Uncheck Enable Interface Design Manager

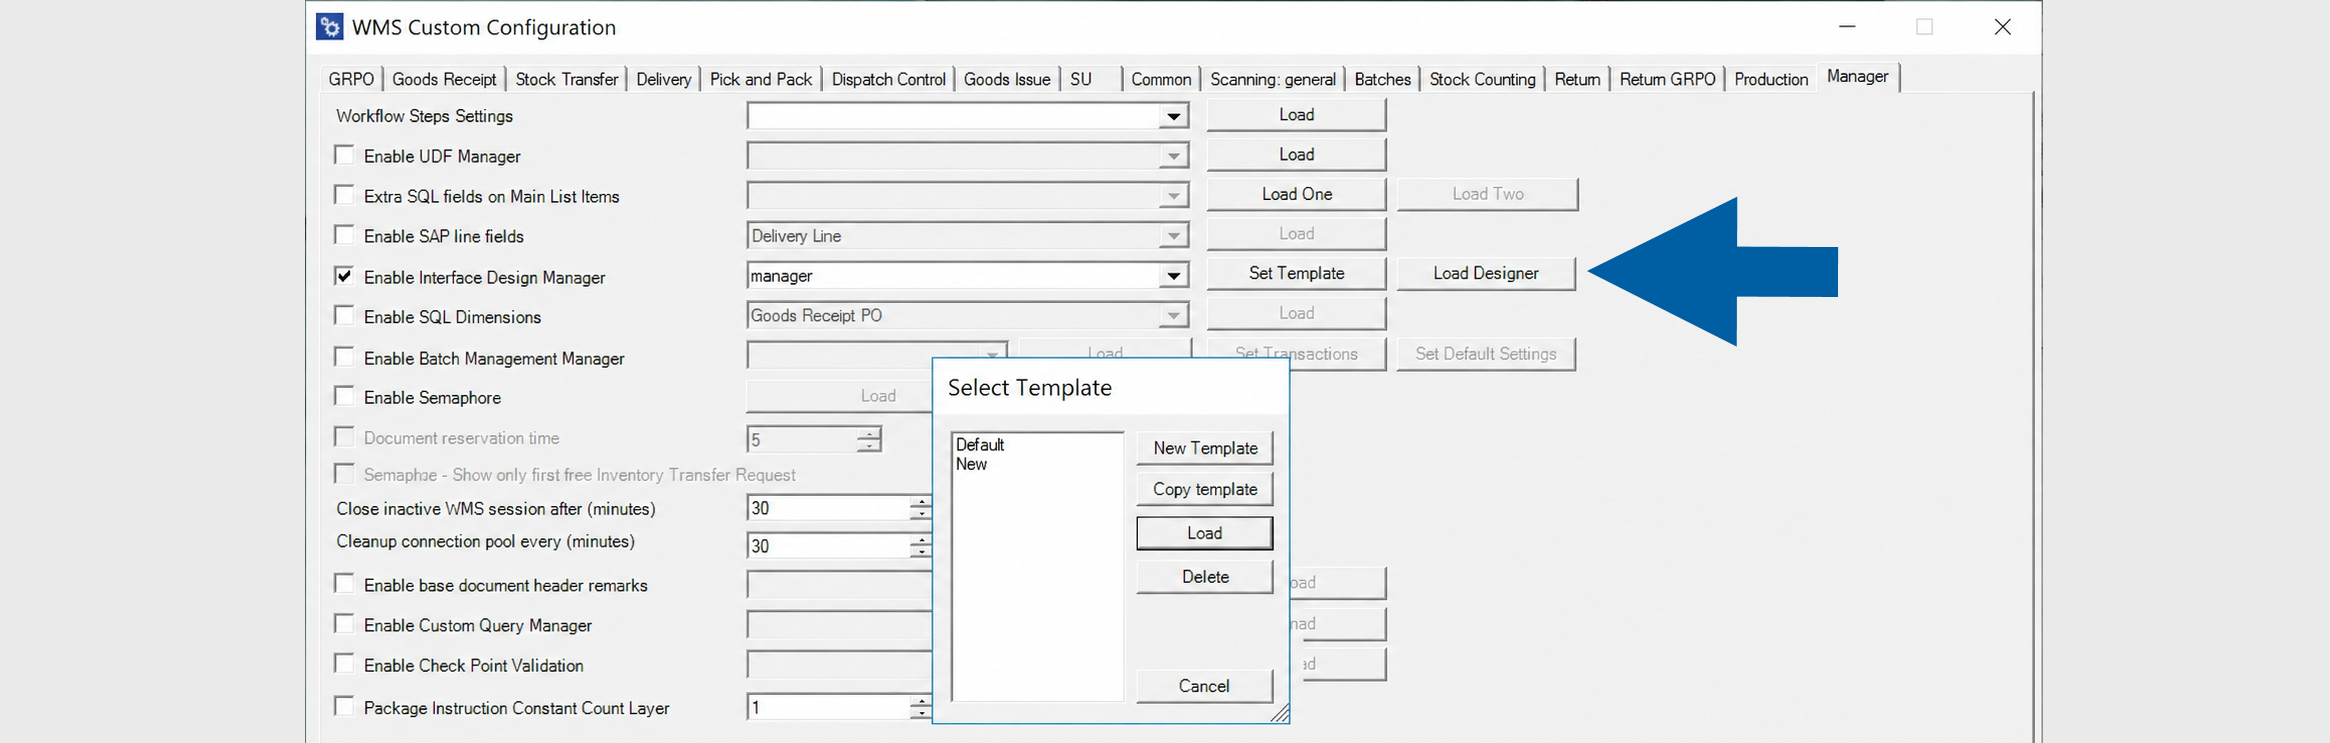344,276
